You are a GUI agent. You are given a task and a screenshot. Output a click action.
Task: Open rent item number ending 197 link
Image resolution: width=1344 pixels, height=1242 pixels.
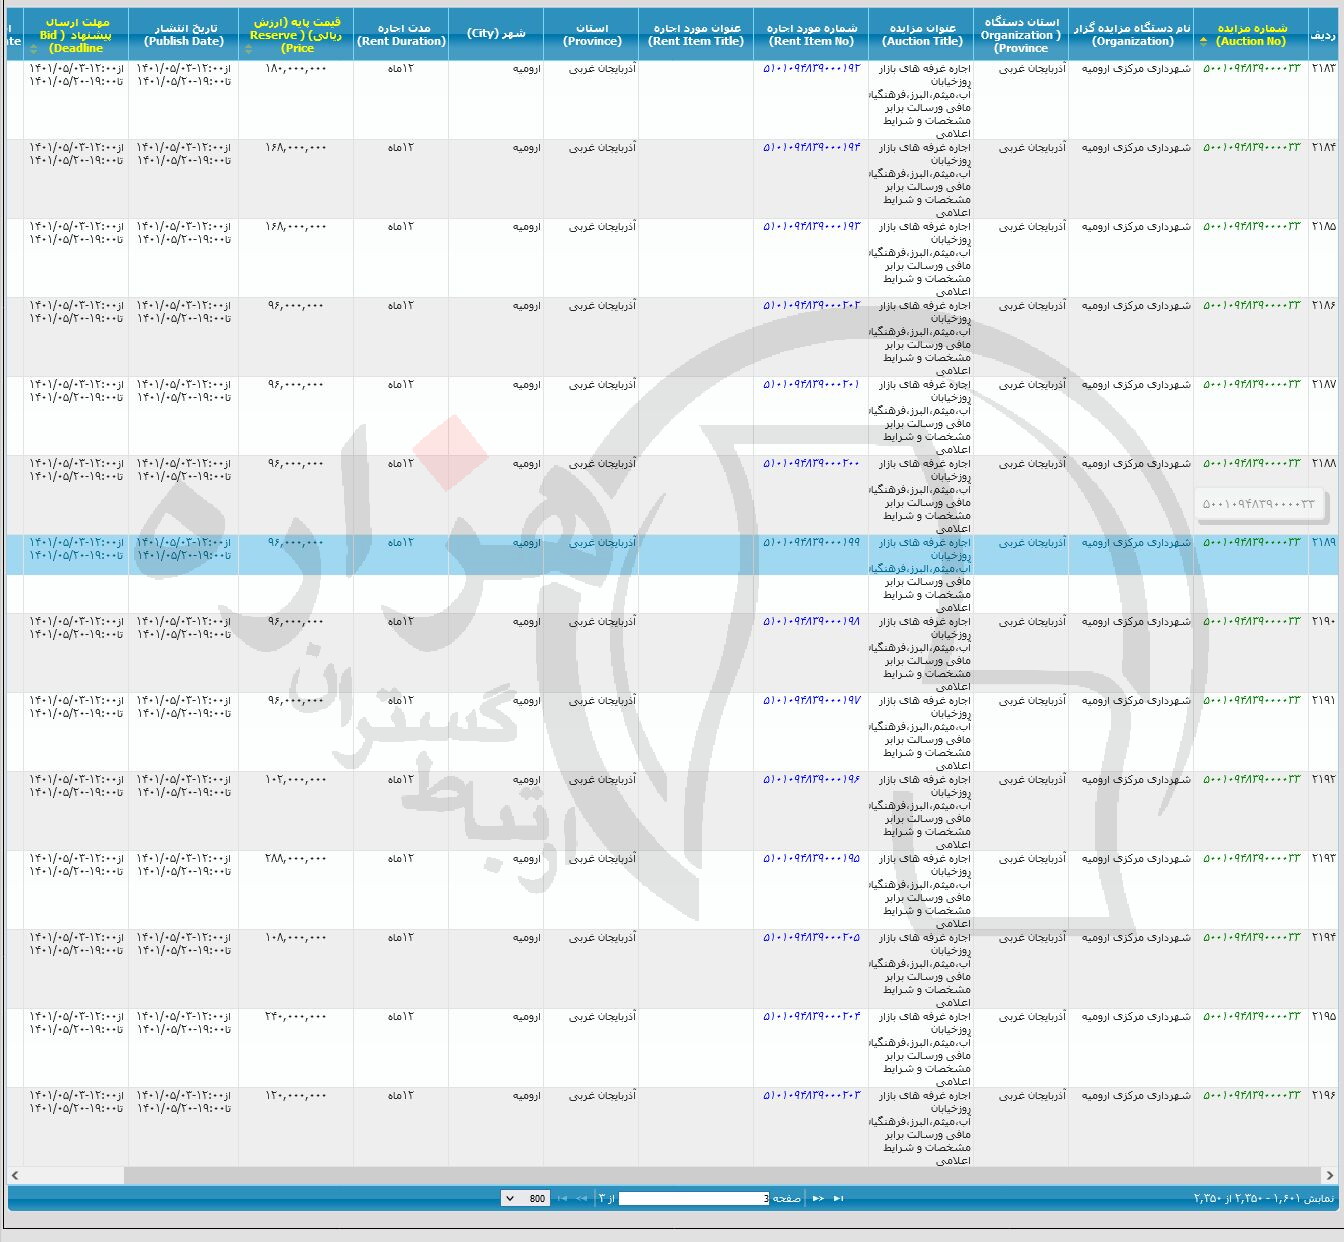[811, 701]
